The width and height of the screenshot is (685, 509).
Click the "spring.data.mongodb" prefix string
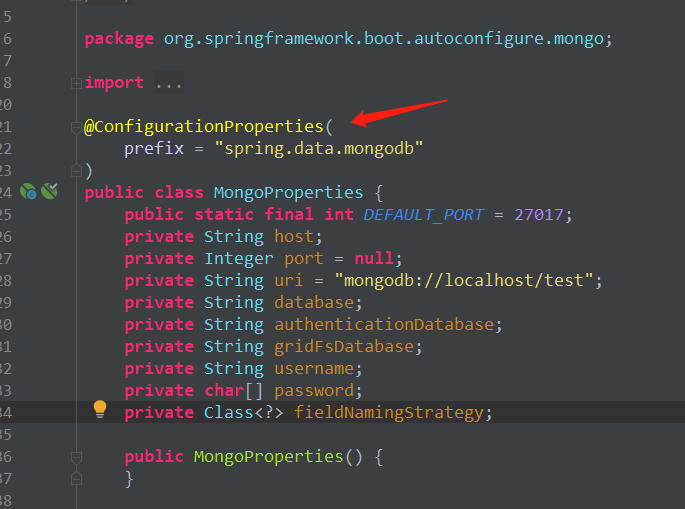(318, 149)
